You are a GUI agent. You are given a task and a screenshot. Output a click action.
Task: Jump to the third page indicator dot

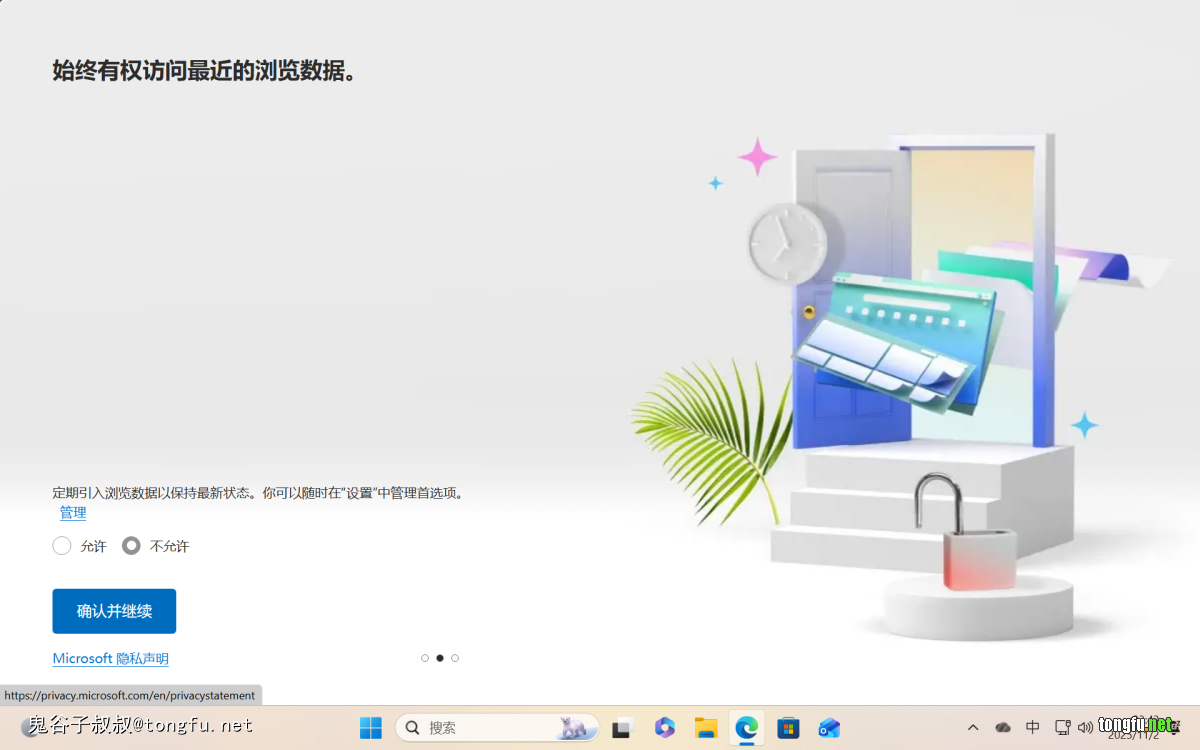(455, 658)
